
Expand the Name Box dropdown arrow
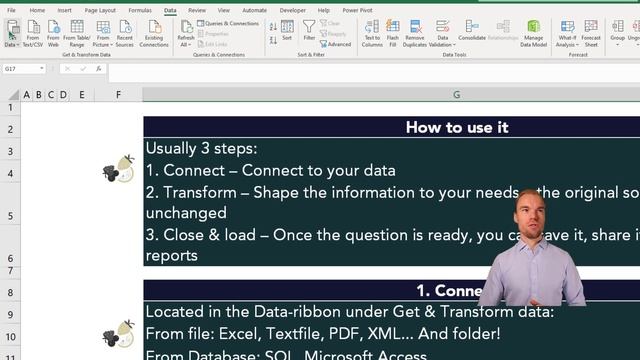click(42, 69)
